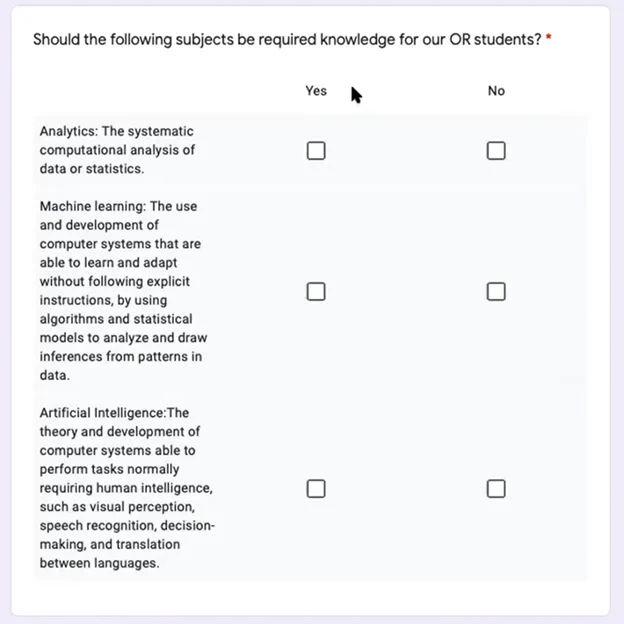Select No for Artificial Intelligence

pos(496,489)
